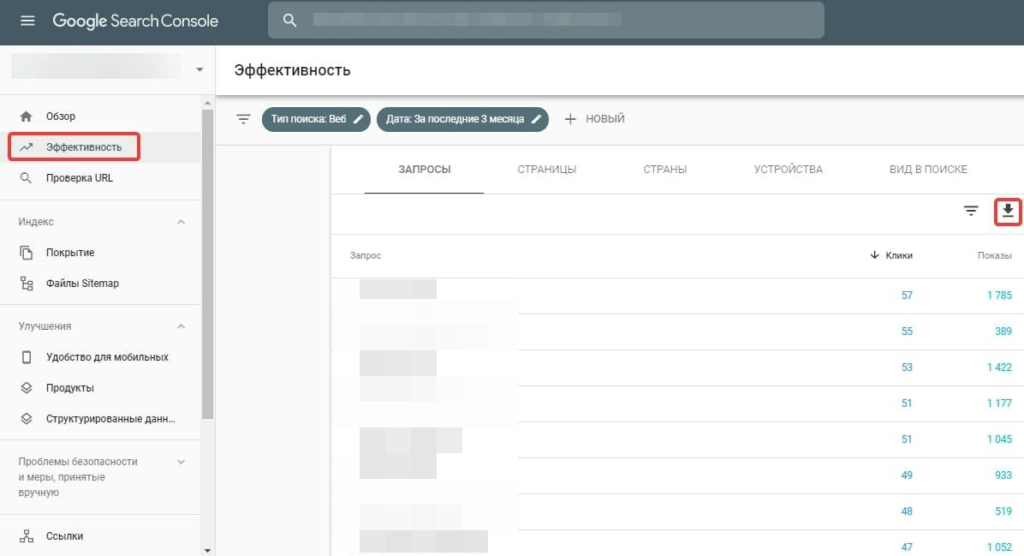Screen dimensions: 1024x556
Task: Switch to the СТРАНИЦЫ tab
Action: tap(546, 169)
